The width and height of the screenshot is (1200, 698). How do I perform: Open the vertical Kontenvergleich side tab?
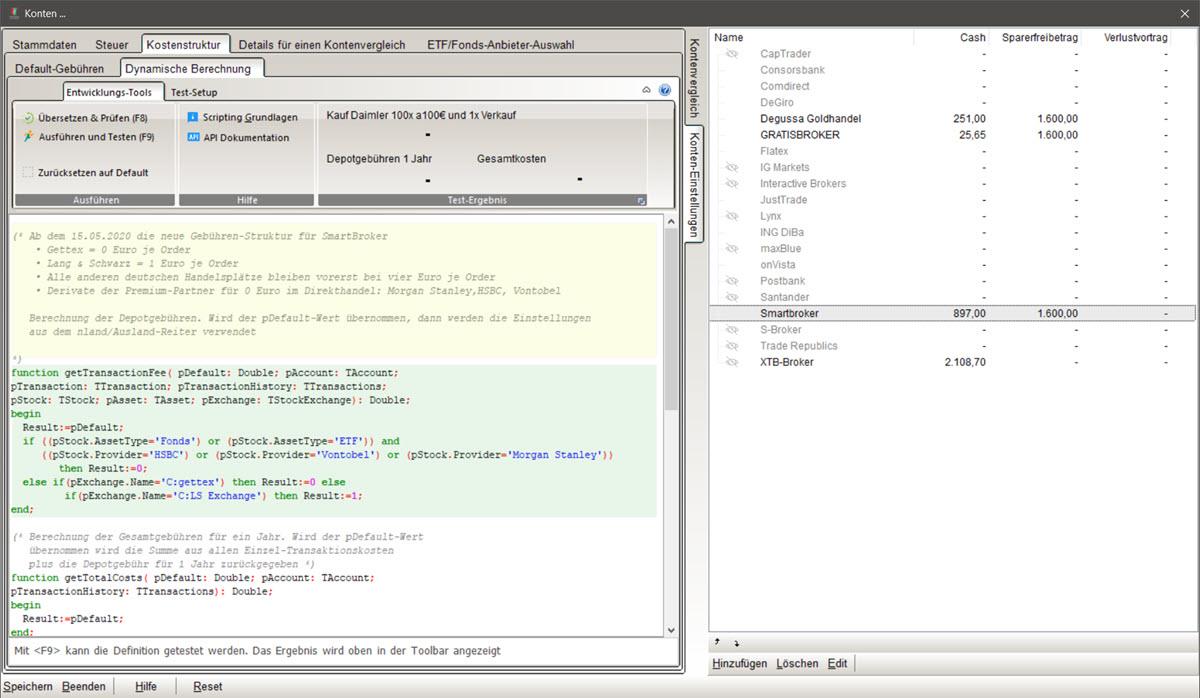point(695,78)
